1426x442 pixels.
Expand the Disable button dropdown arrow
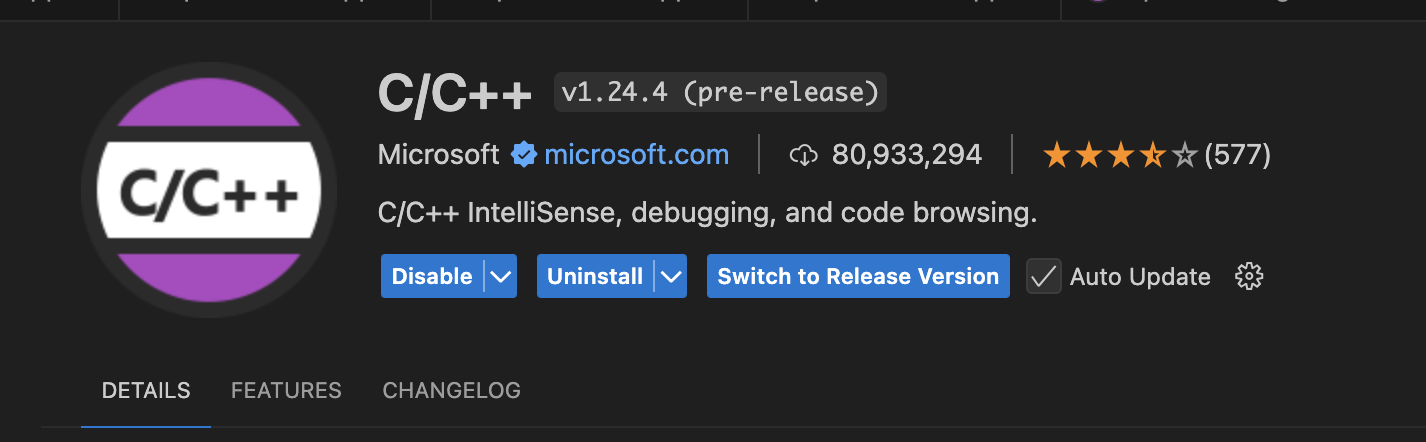[501, 277]
